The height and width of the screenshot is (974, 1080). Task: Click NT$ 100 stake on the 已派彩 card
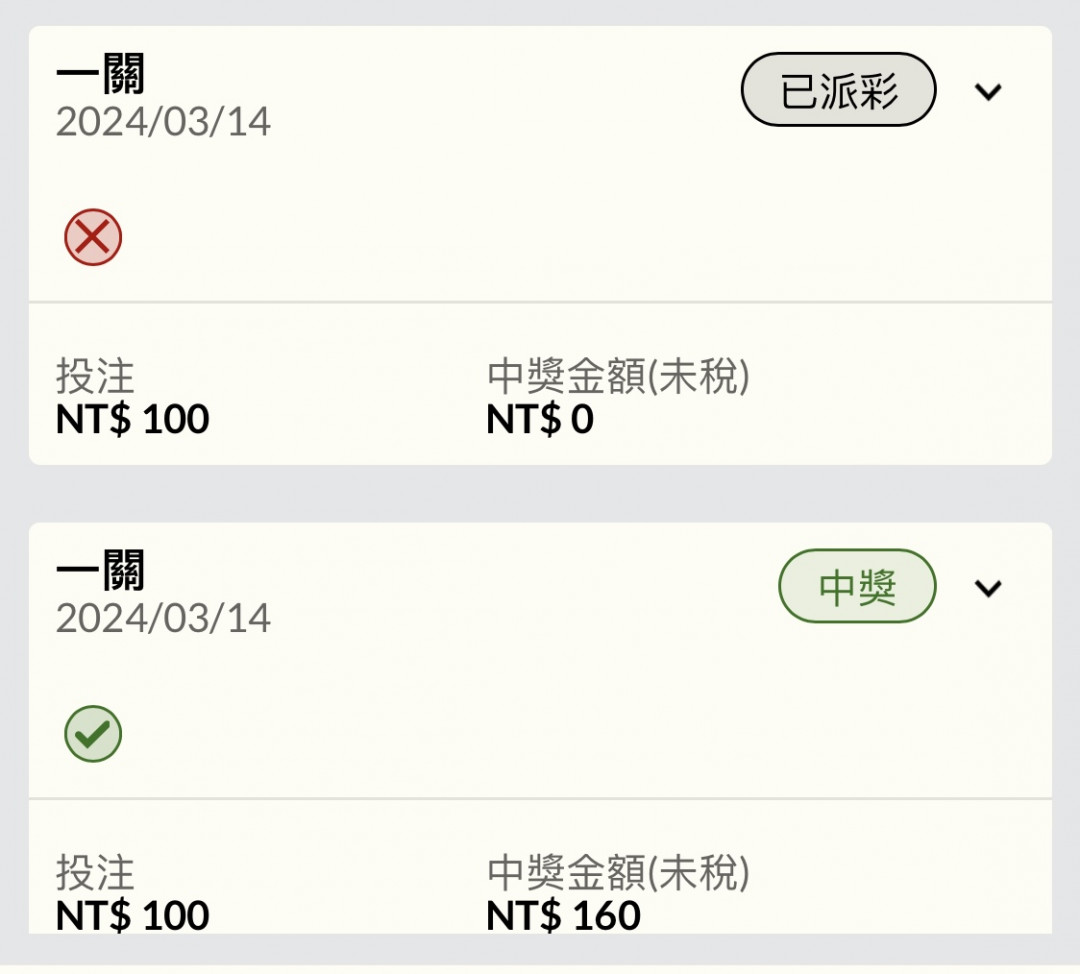click(132, 419)
